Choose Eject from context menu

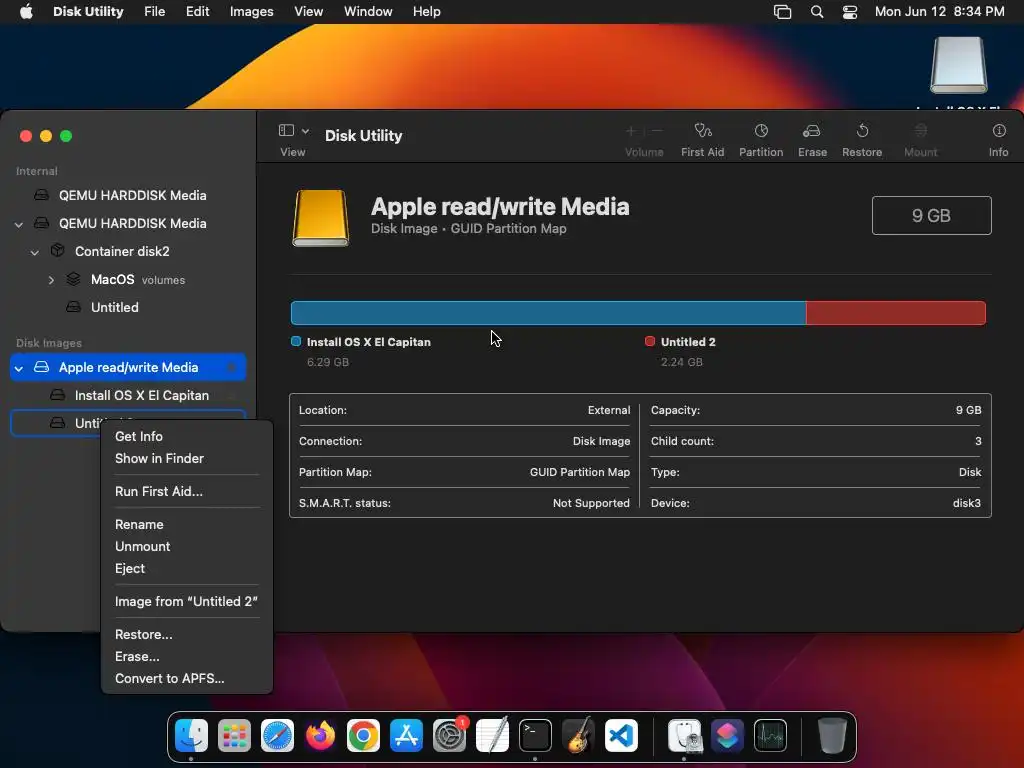point(187,568)
